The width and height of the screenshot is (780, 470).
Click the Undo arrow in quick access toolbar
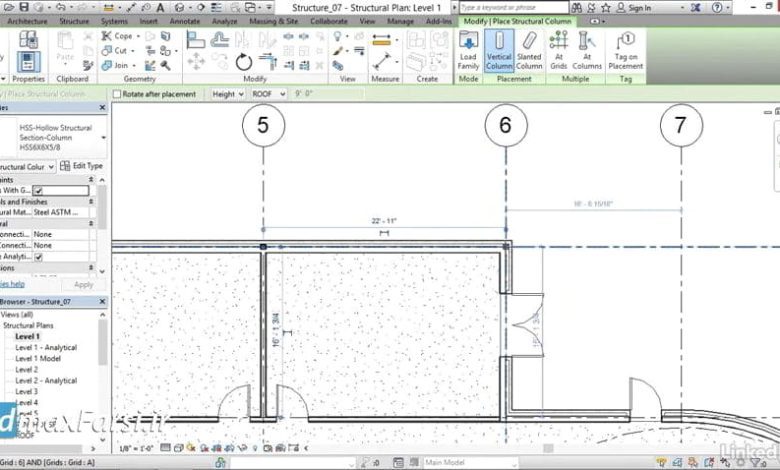[61, 7]
